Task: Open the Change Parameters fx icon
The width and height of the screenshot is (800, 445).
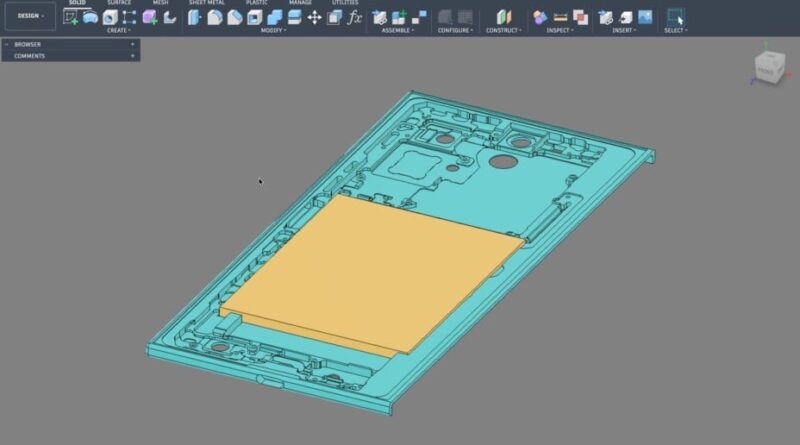Action: coord(354,17)
